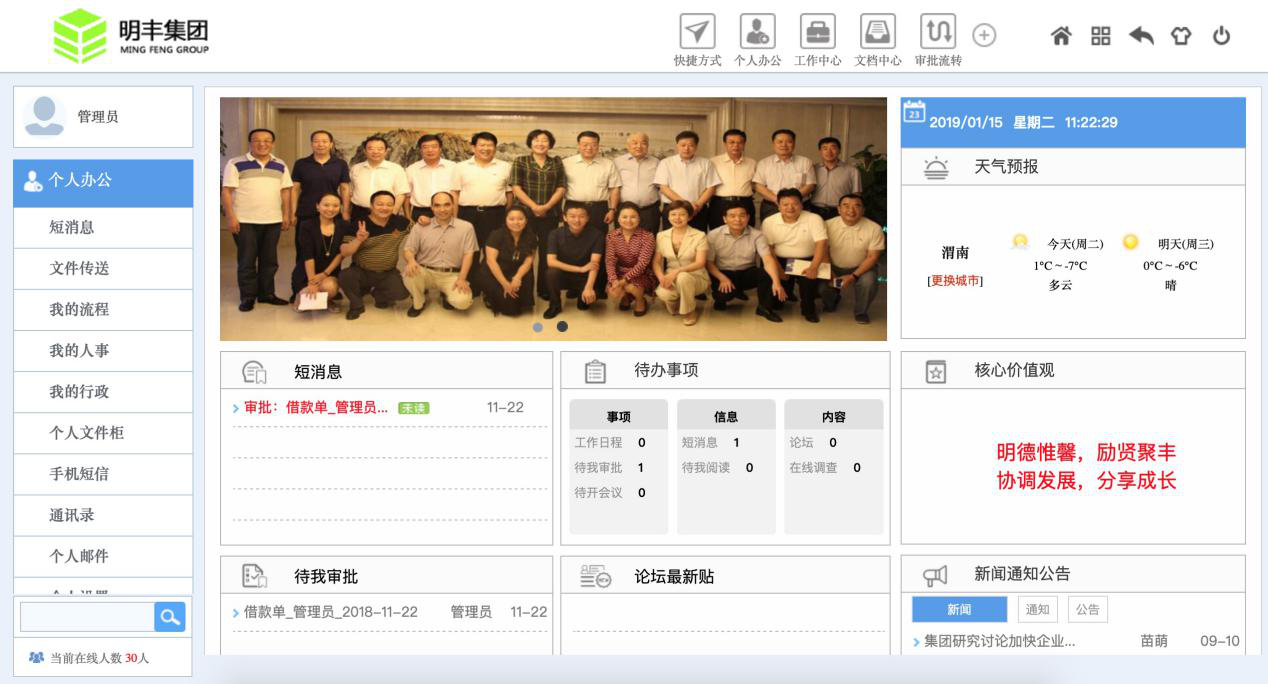The height and width of the screenshot is (684, 1268).
Task: Click the search magnifier icon in the sidebar
Action: click(x=172, y=617)
